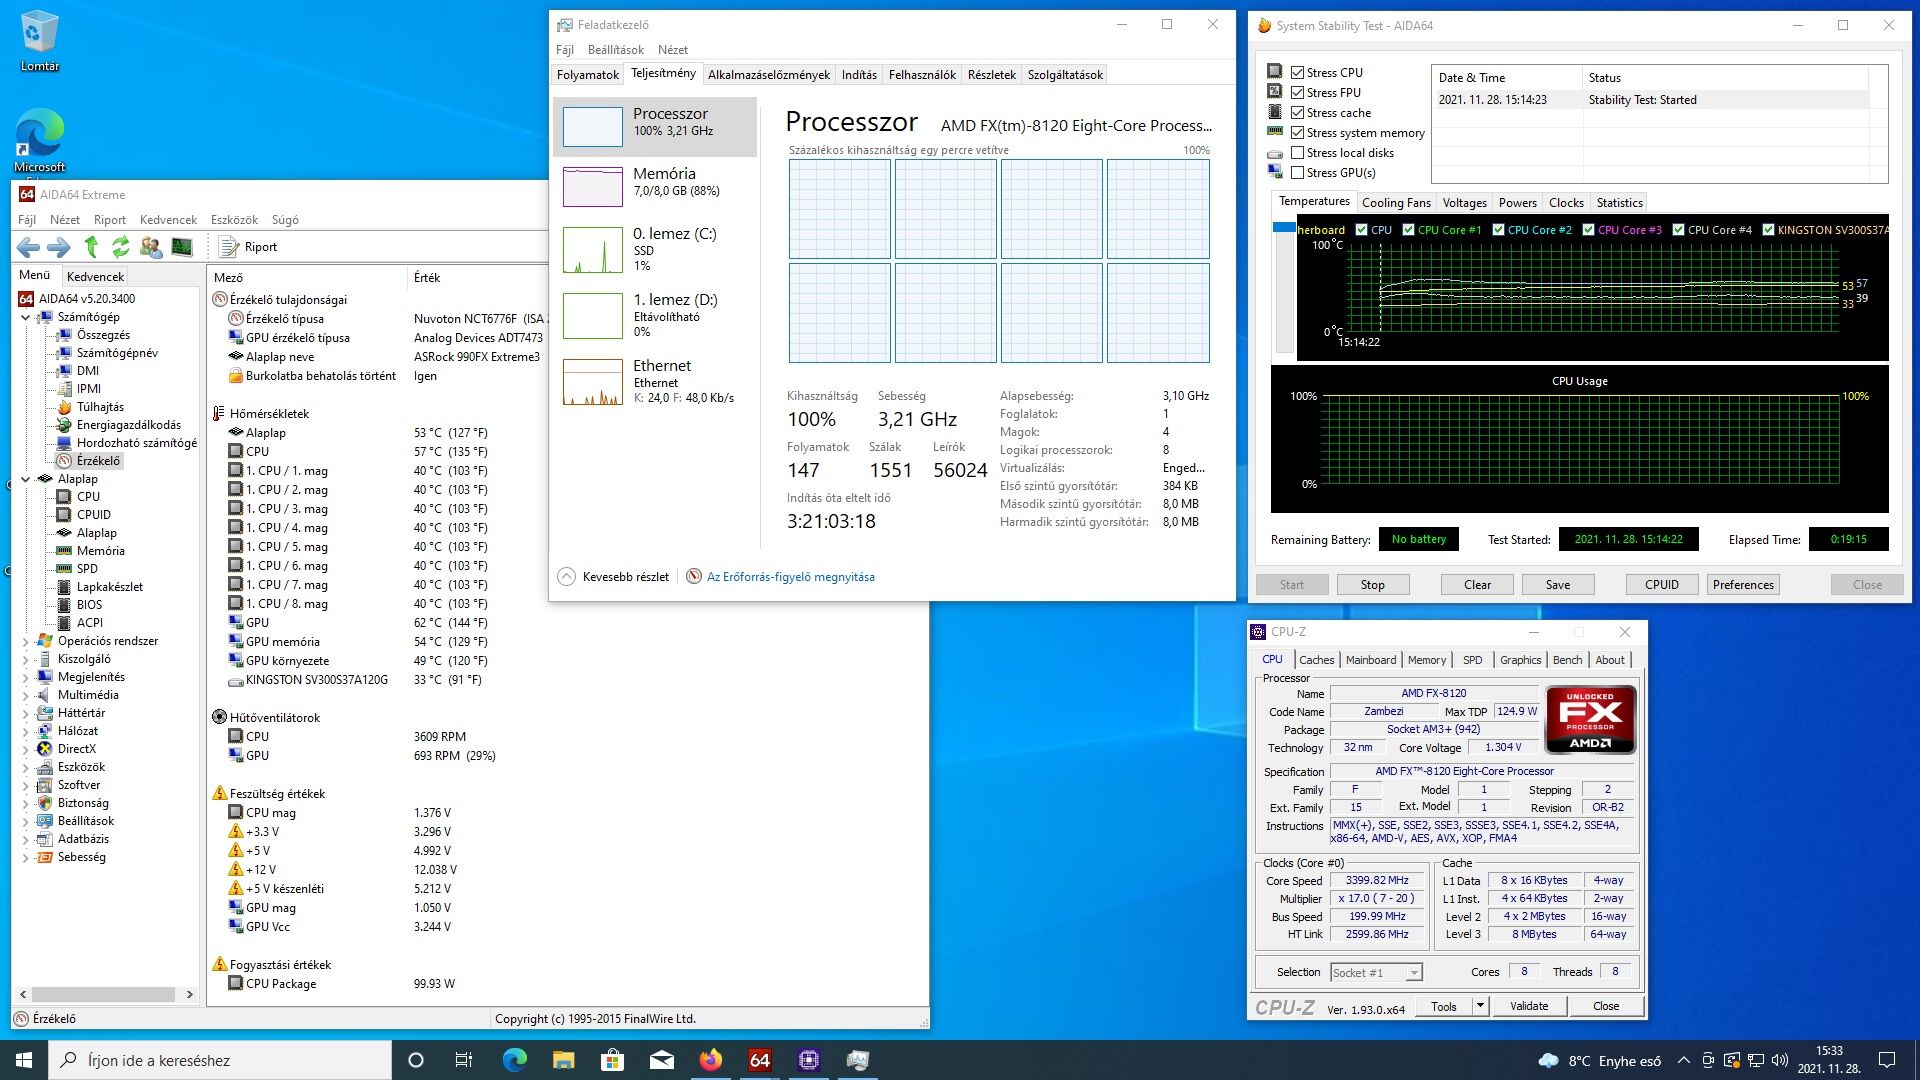The height and width of the screenshot is (1080, 1920).
Task: Open Recycle Bin Lomtár desktop icon
Action: pyautogui.click(x=39, y=42)
